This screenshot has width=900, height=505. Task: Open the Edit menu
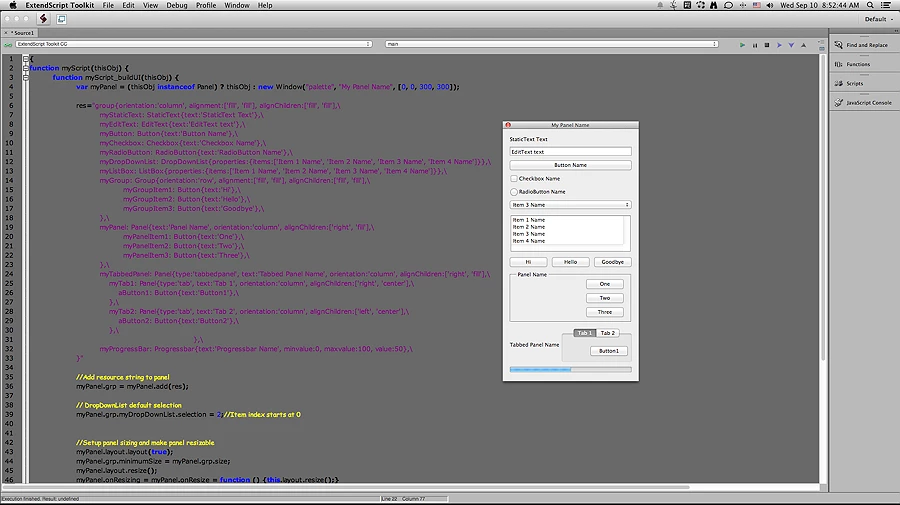[x=128, y=5]
